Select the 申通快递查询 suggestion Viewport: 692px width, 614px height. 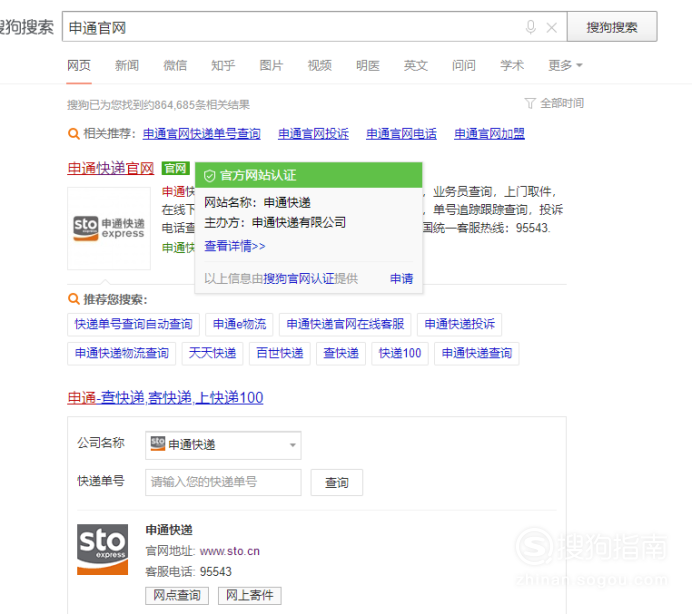click(x=477, y=354)
